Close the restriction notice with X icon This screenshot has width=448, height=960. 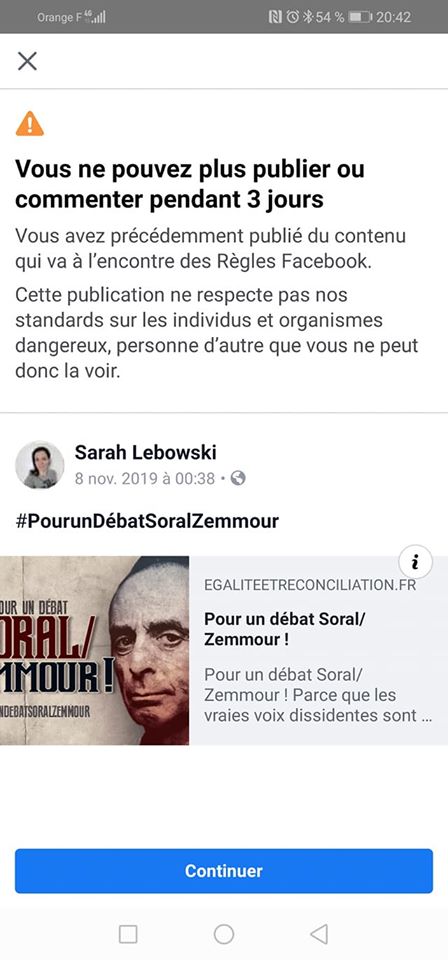(x=28, y=61)
